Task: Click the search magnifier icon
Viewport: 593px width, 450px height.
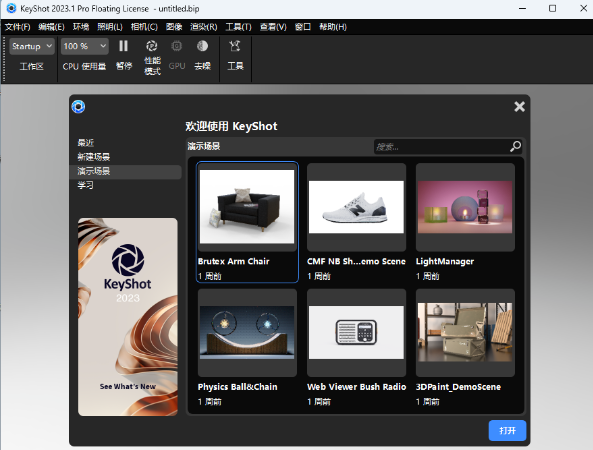Action: tap(515, 146)
